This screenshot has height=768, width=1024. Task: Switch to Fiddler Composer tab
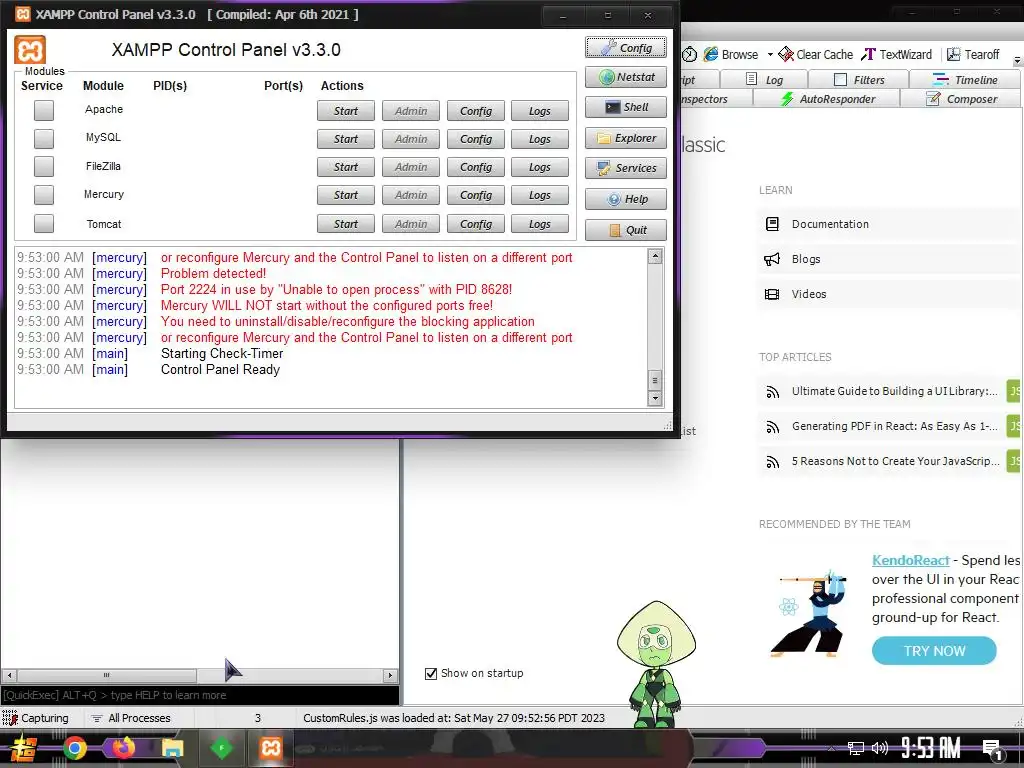(961, 99)
